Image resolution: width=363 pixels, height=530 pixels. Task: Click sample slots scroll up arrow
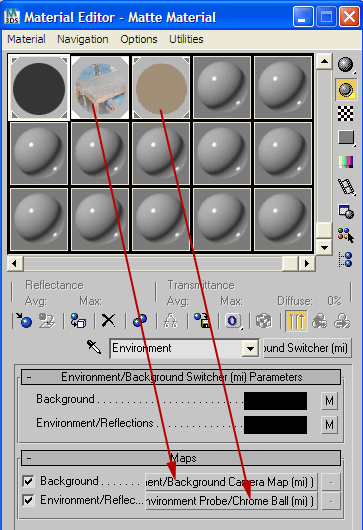click(x=324, y=62)
